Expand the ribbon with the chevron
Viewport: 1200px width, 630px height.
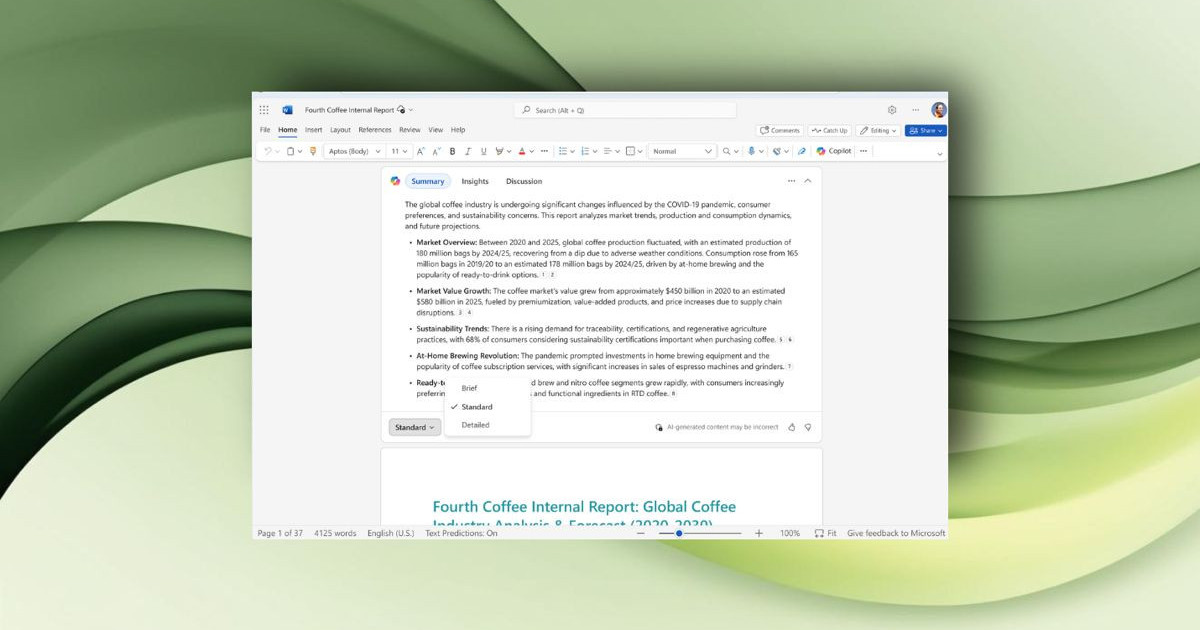coord(939,153)
